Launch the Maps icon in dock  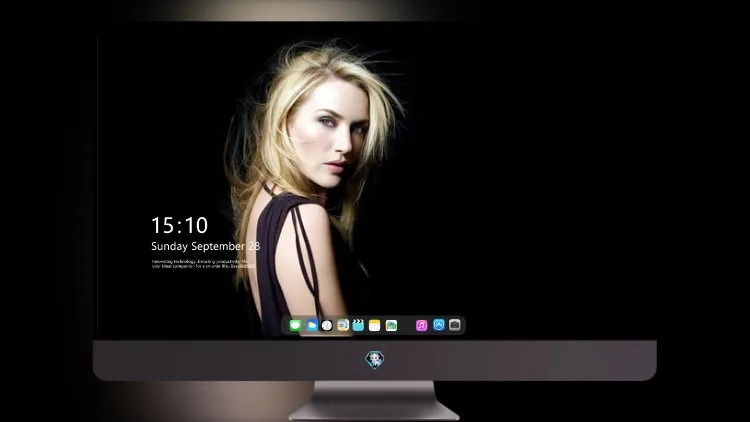(342, 325)
